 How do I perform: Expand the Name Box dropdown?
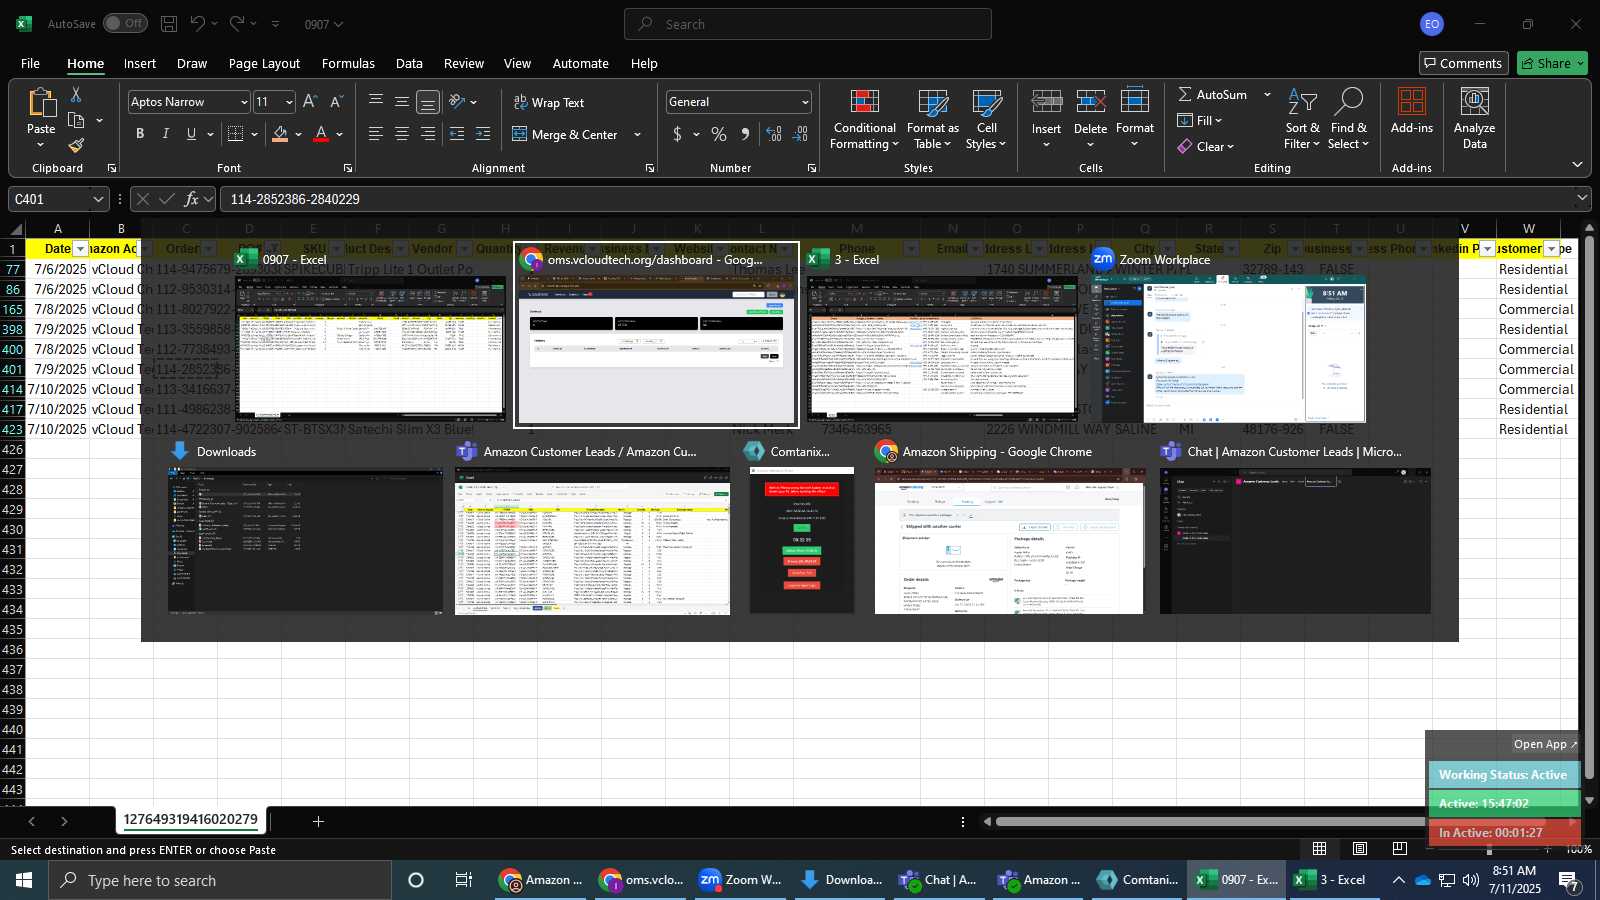[x=98, y=199]
